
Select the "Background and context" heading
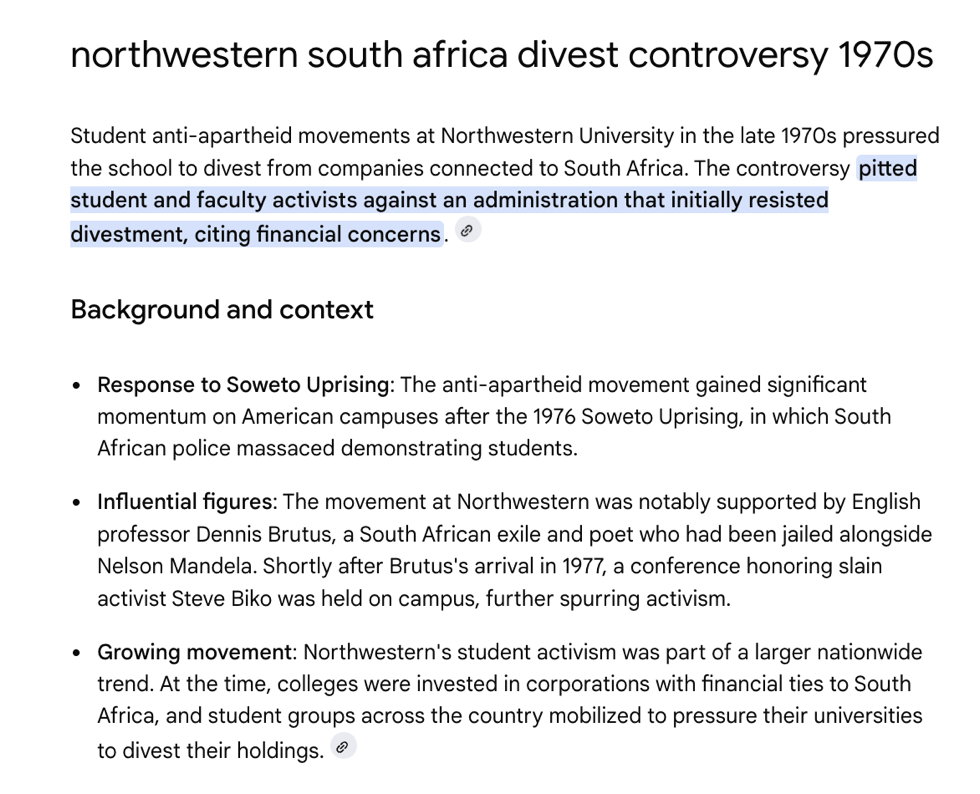(x=222, y=310)
